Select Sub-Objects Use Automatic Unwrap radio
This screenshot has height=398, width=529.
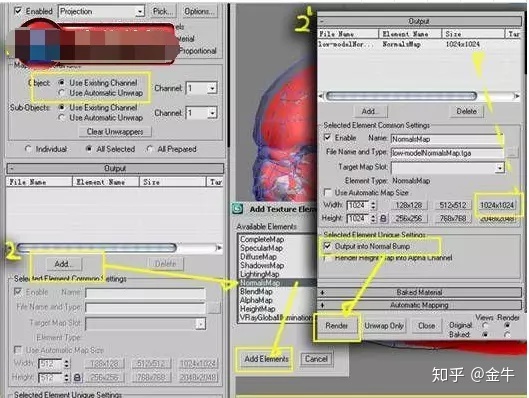pyautogui.click(x=61, y=117)
